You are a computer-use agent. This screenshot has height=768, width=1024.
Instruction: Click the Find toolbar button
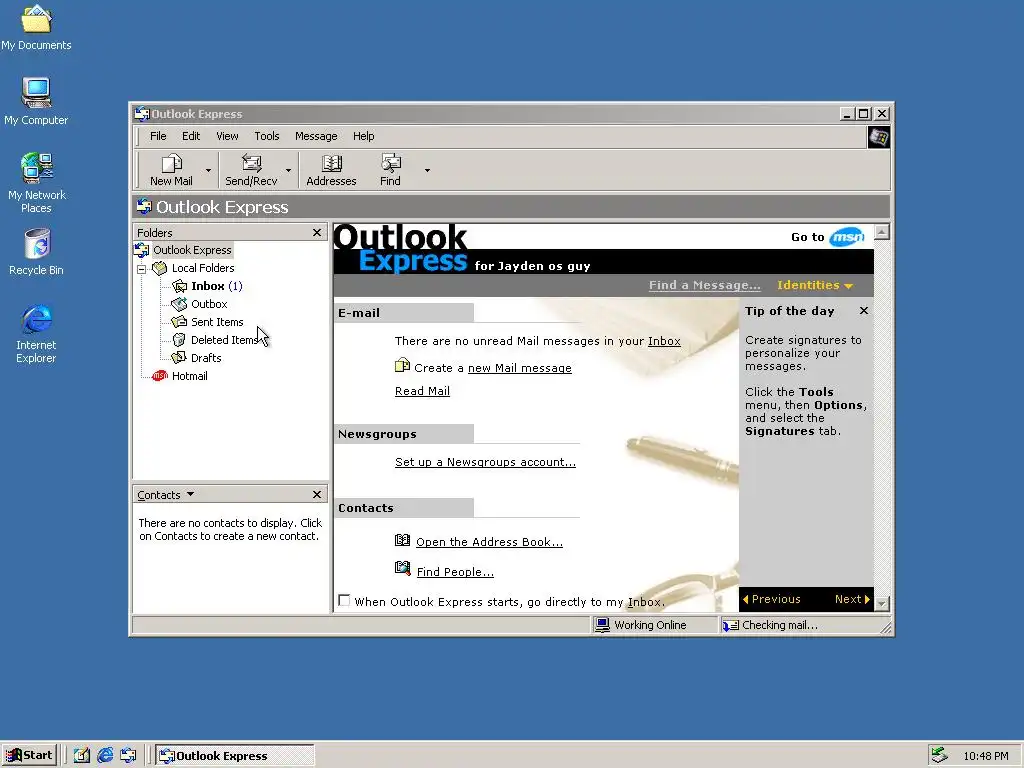[x=391, y=170]
